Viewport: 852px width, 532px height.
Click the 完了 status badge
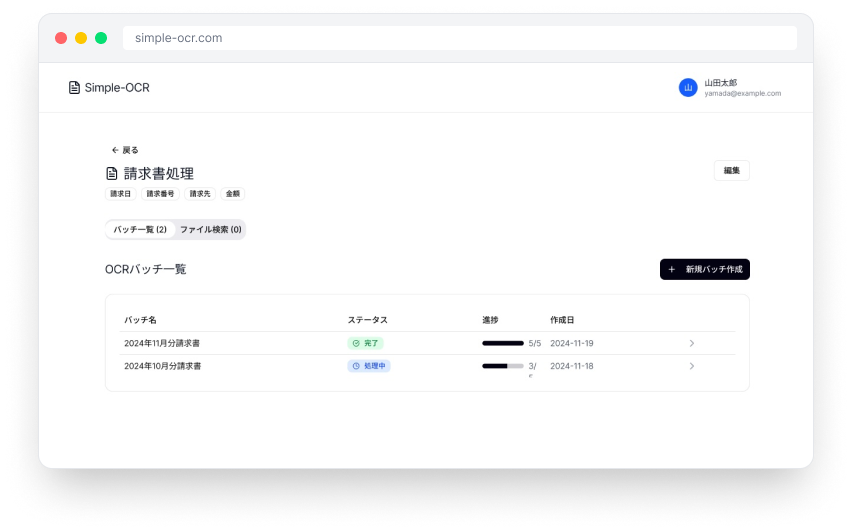[366, 343]
